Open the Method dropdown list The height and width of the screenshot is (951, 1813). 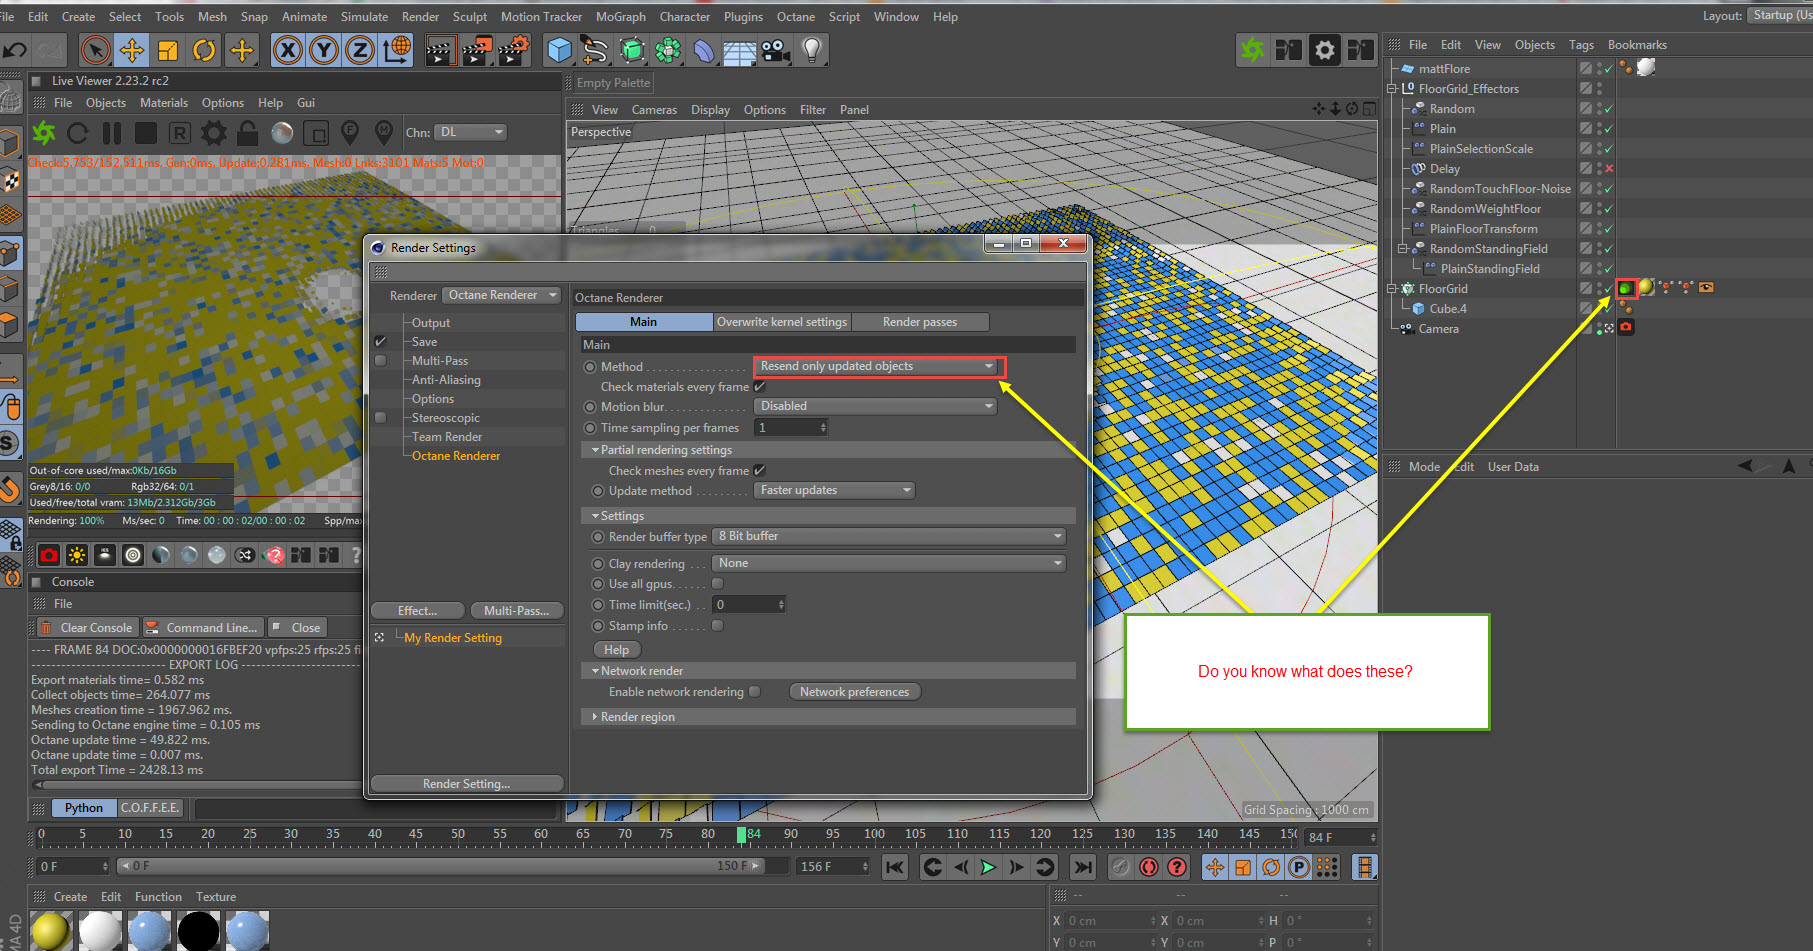876,367
